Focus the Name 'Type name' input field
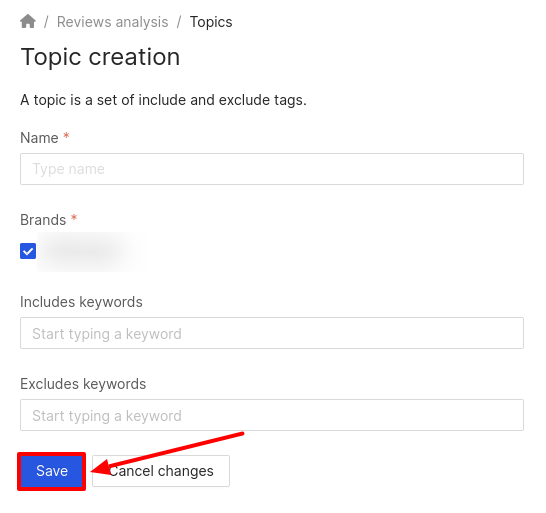 (x=272, y=169)
